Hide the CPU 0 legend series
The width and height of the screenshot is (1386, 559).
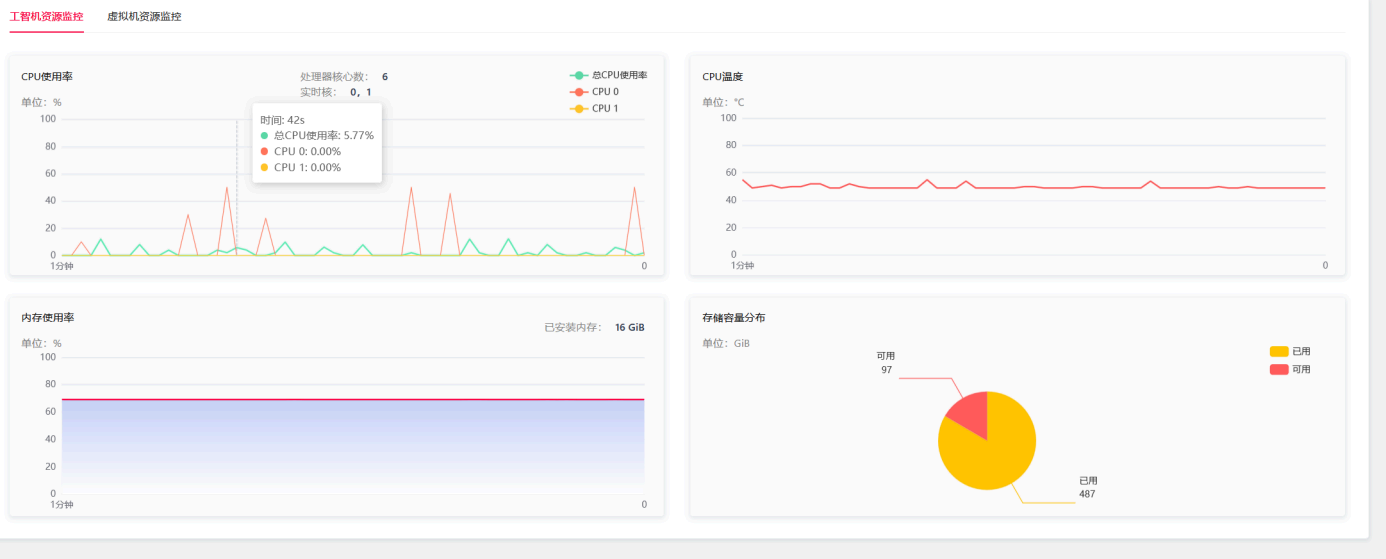595,92
